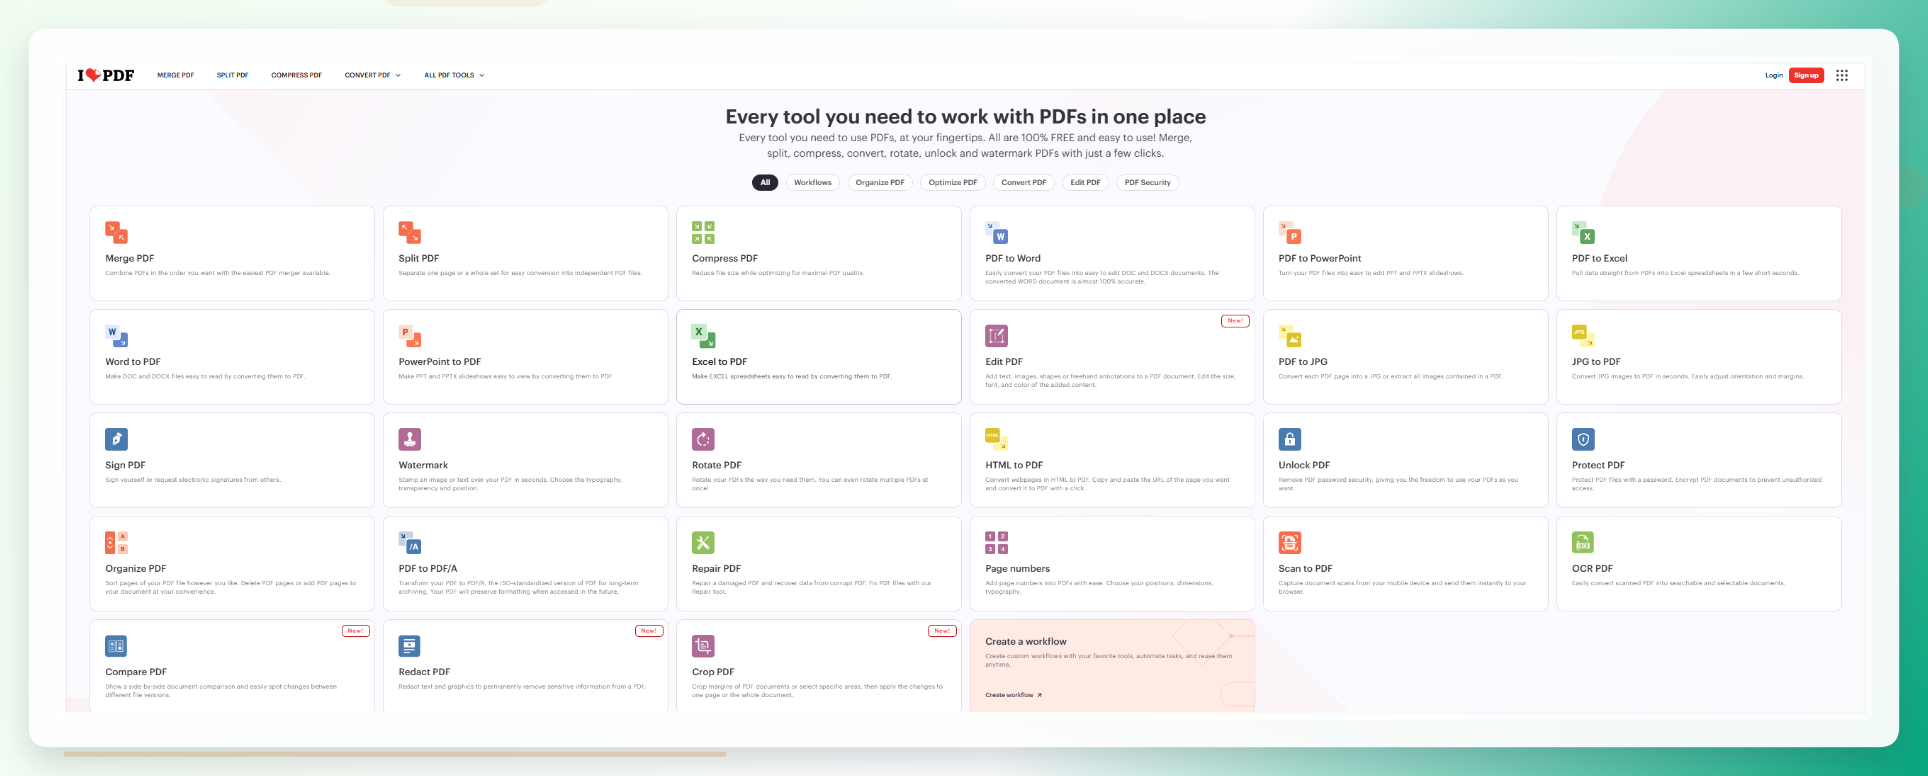Click the OCR PDF icon

[x=1583, y=542]
